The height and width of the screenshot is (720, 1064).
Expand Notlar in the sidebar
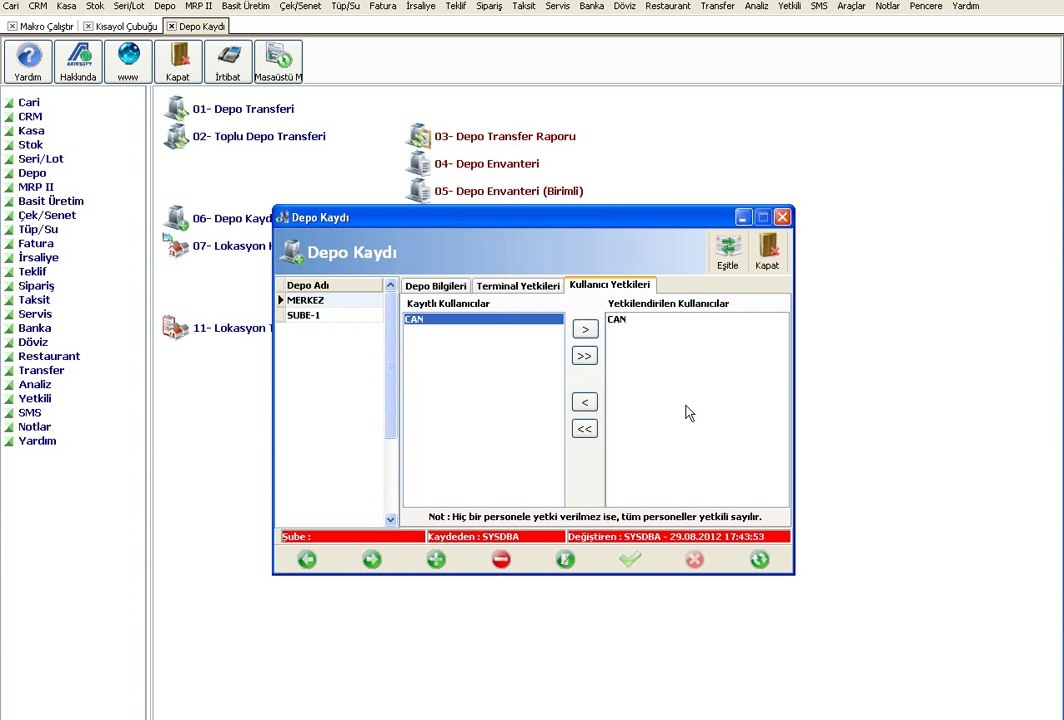(x=34, y=427)
